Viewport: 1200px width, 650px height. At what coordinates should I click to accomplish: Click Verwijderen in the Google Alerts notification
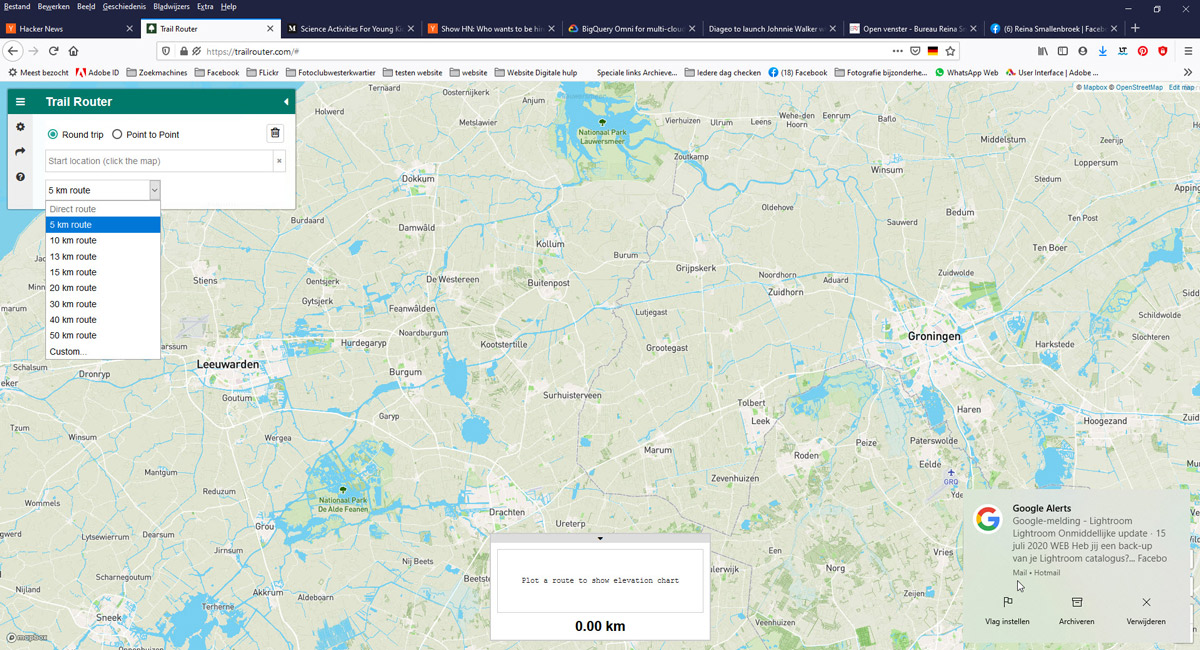(x=1146, y=611)
